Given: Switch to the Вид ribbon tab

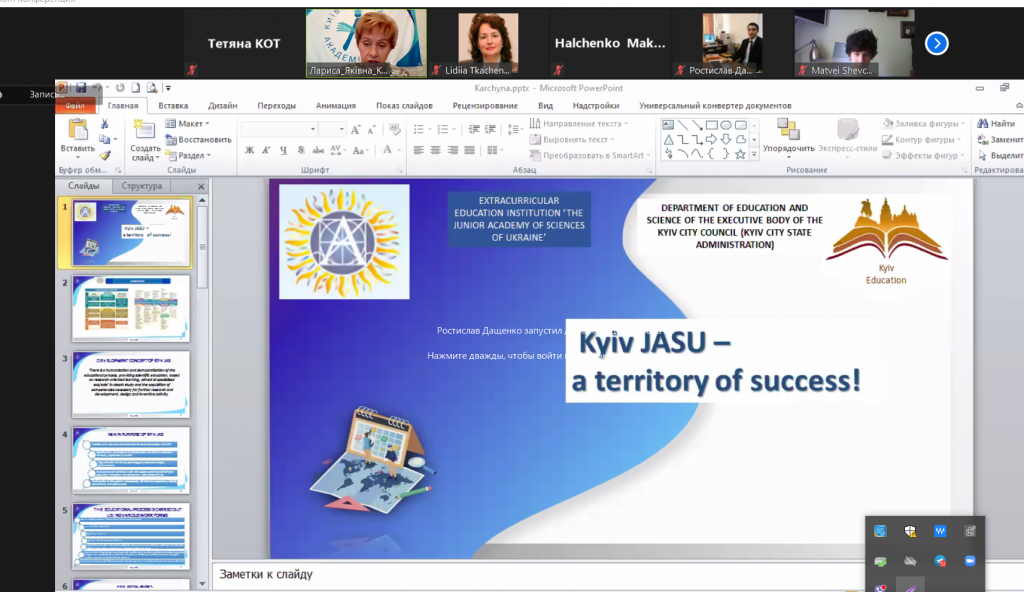Looking at the screenshot, I should click(545, 105).
